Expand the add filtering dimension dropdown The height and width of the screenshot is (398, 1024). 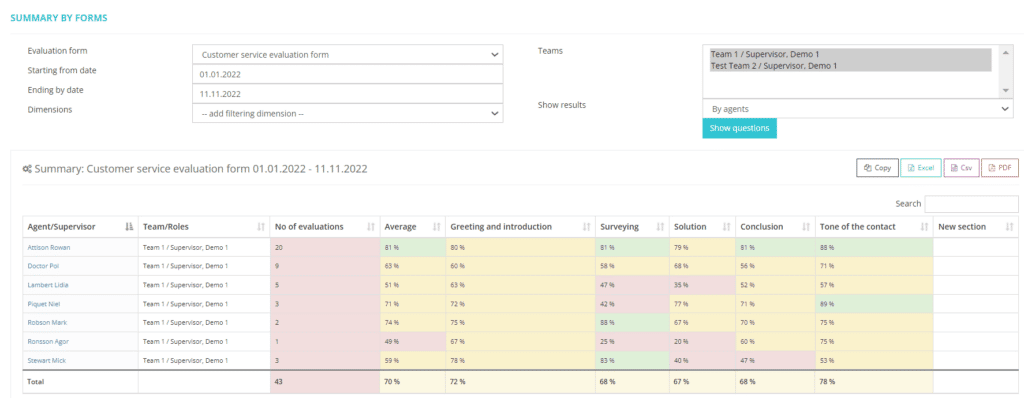348,113
